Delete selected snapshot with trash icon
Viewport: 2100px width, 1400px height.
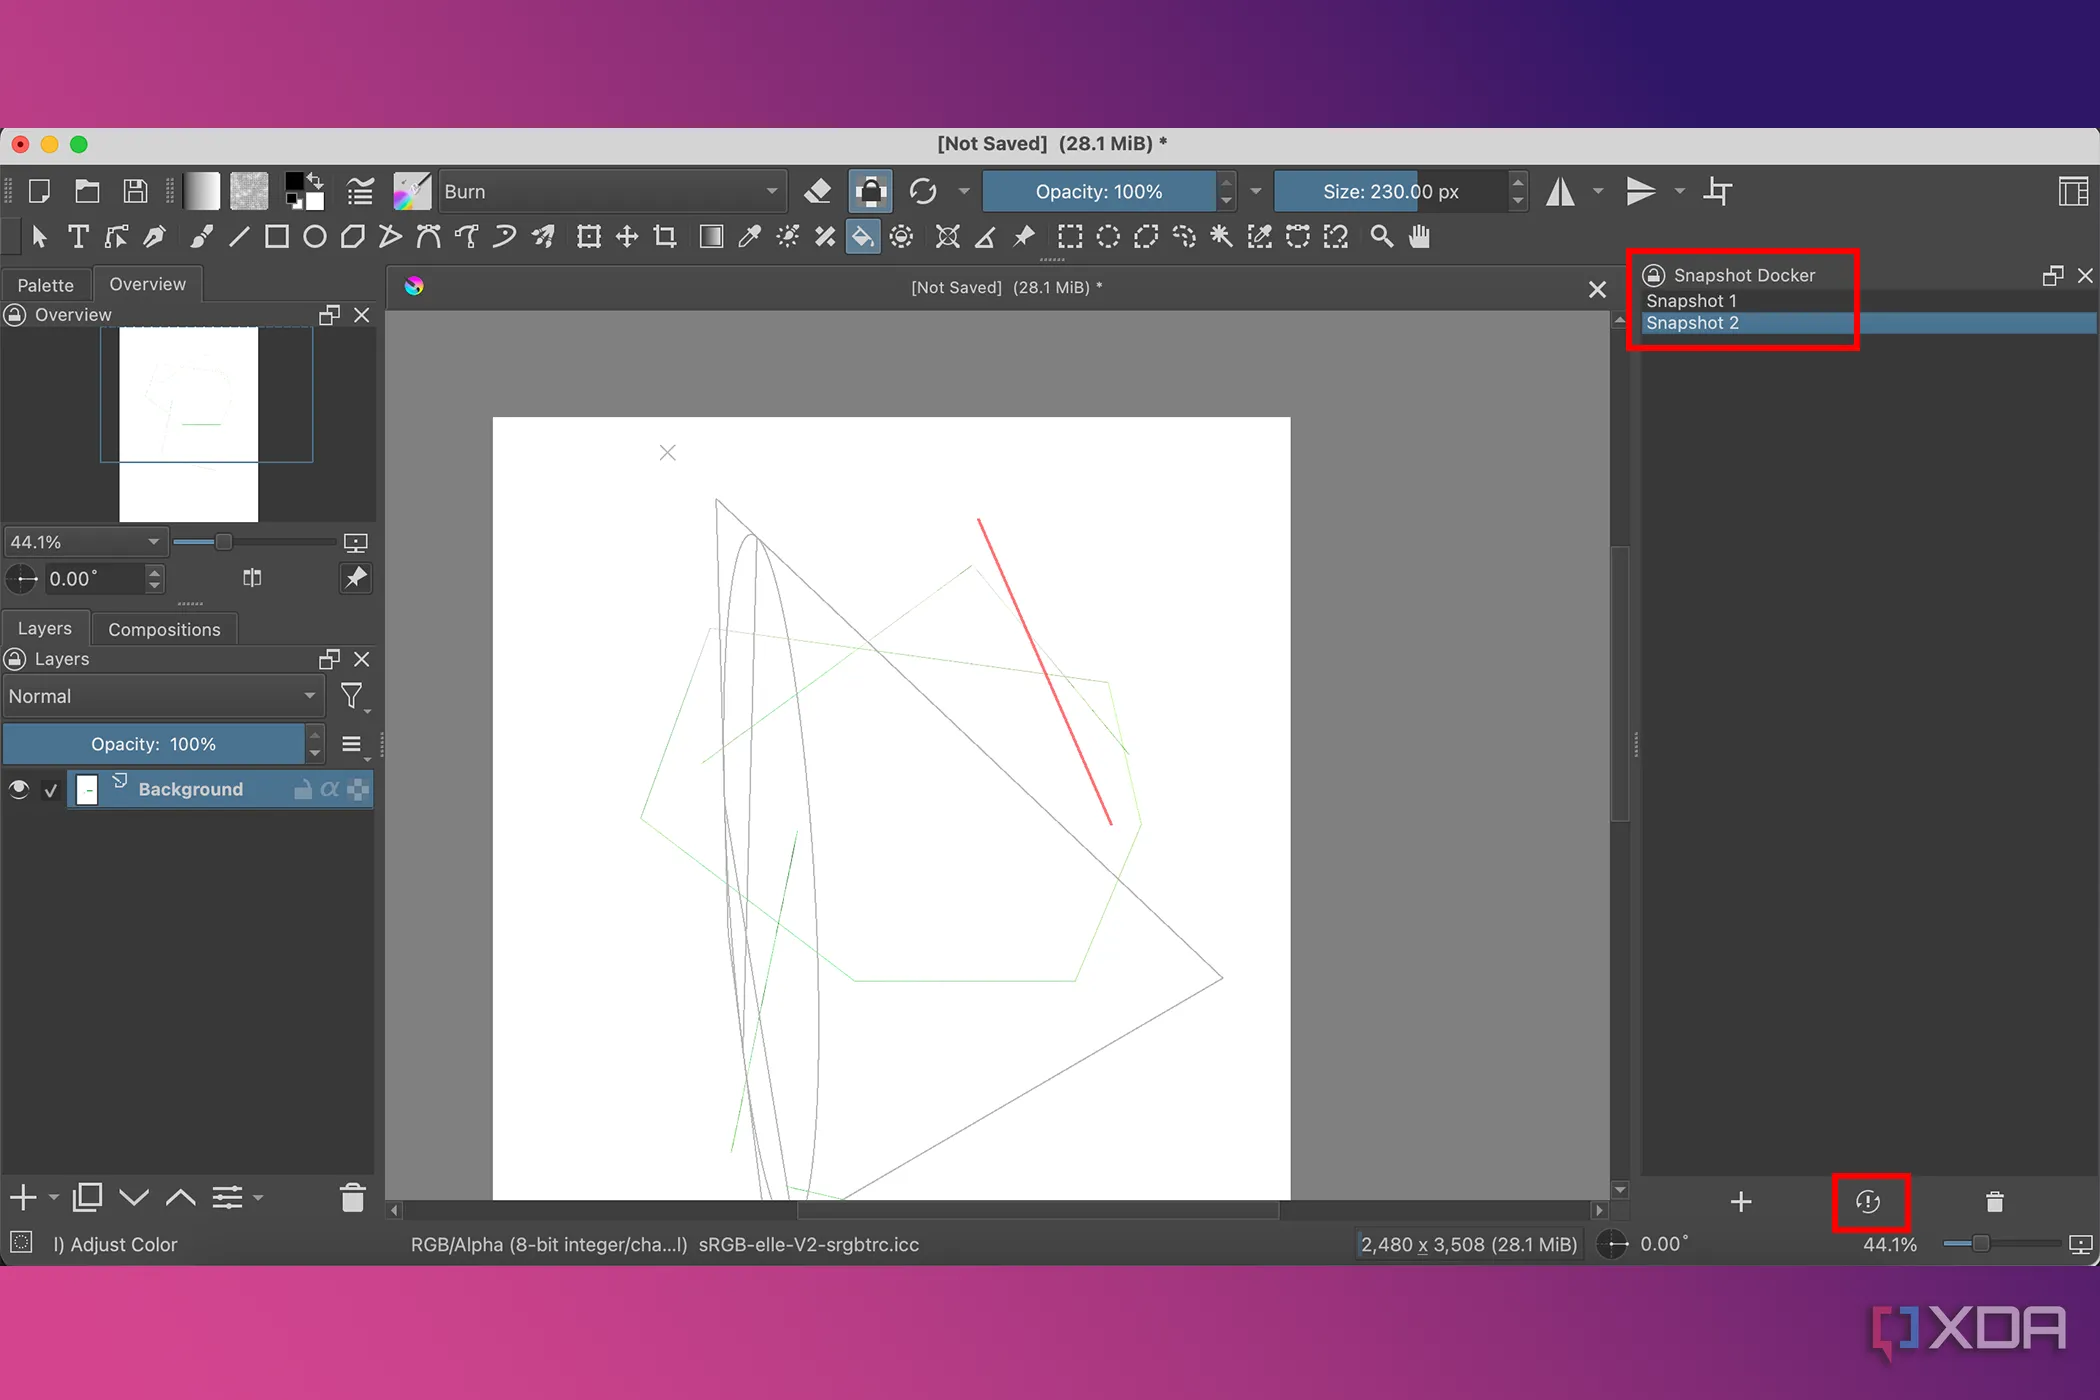(1994, 1201)
